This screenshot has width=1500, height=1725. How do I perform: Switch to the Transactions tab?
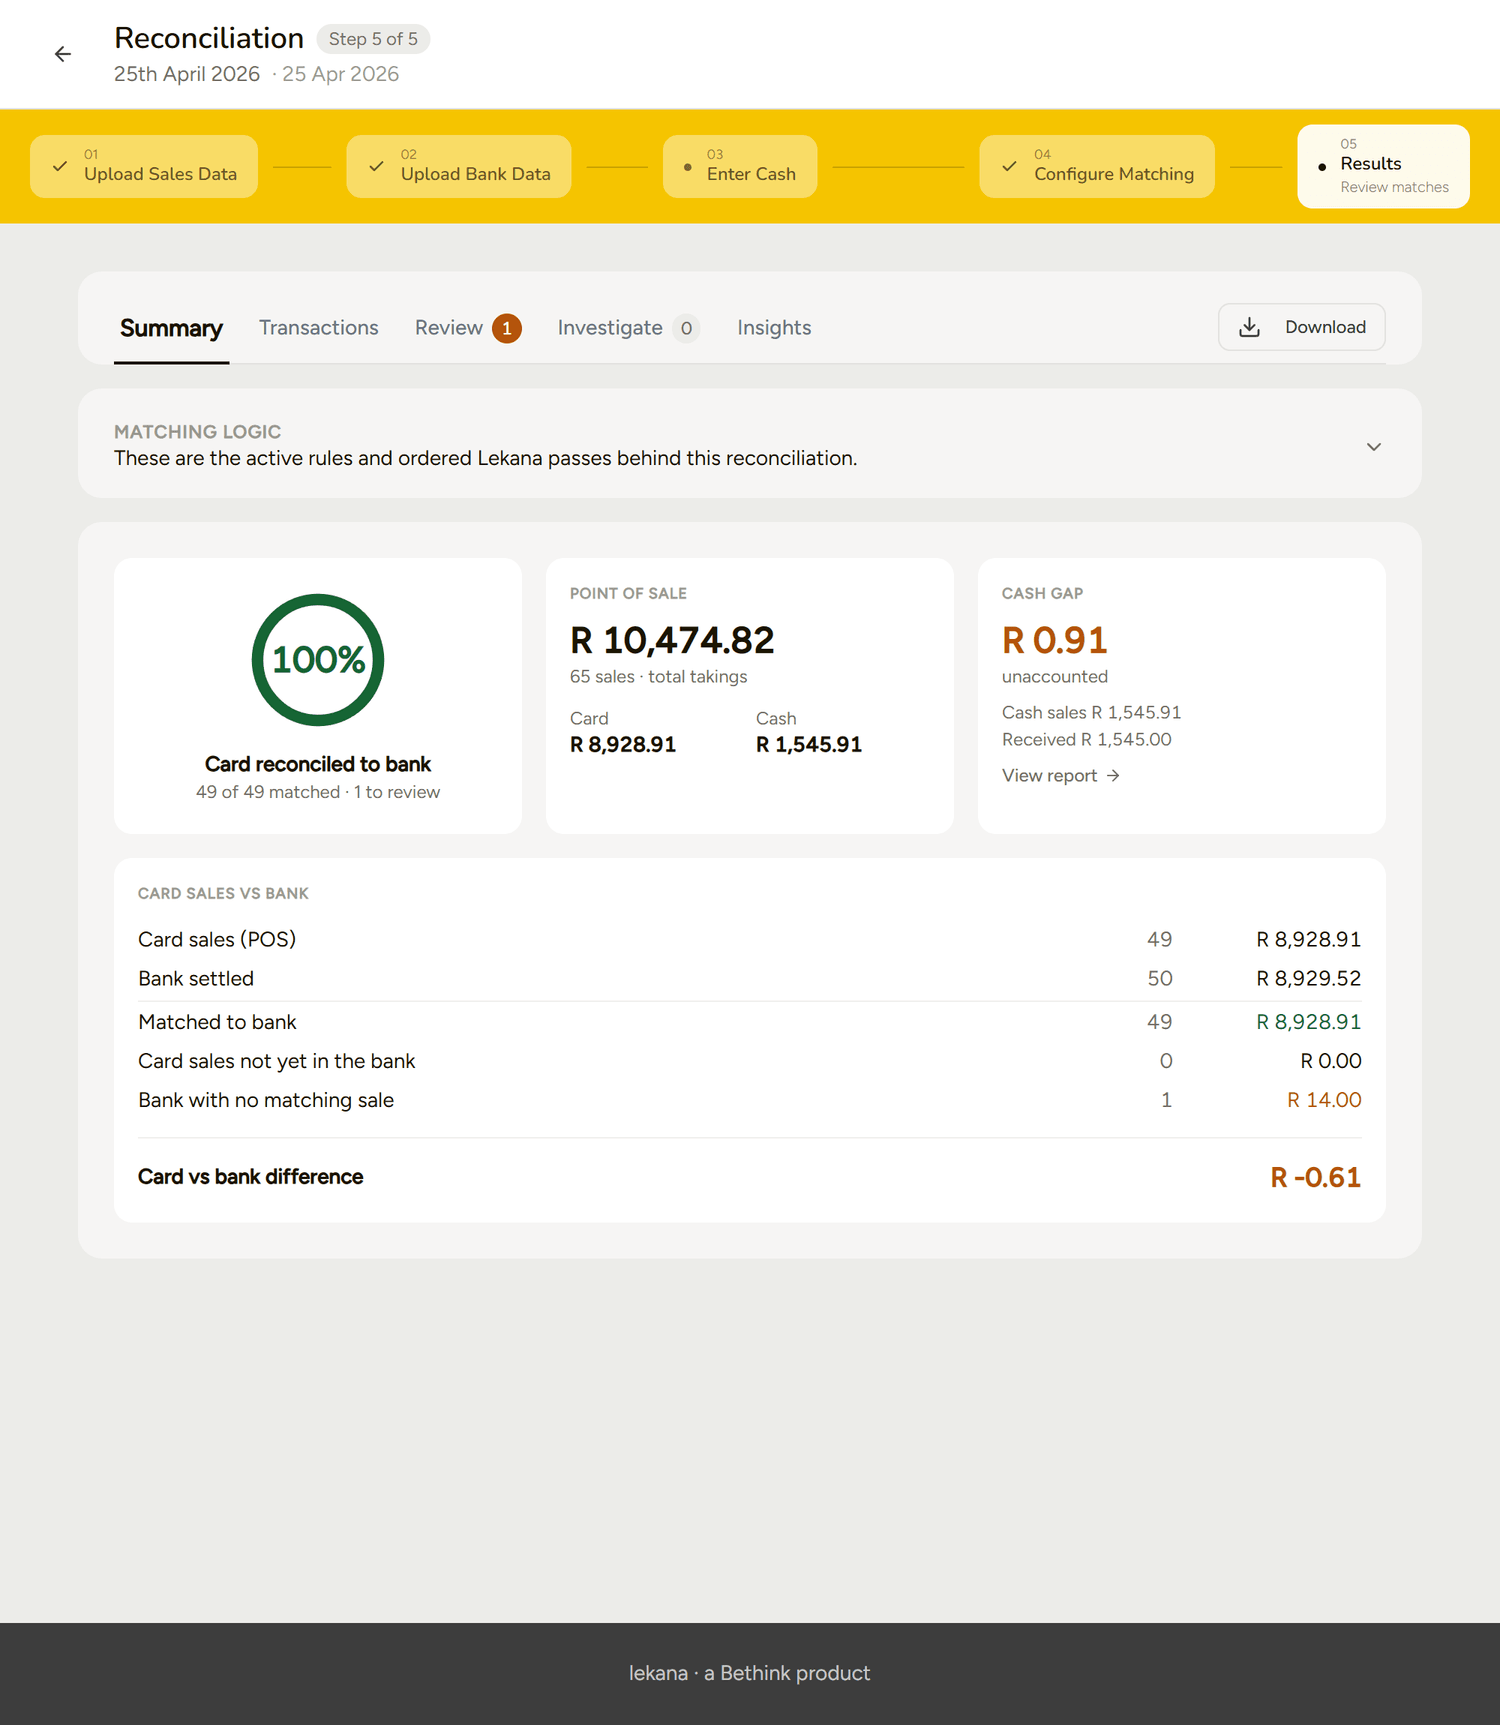click(319, 328)
